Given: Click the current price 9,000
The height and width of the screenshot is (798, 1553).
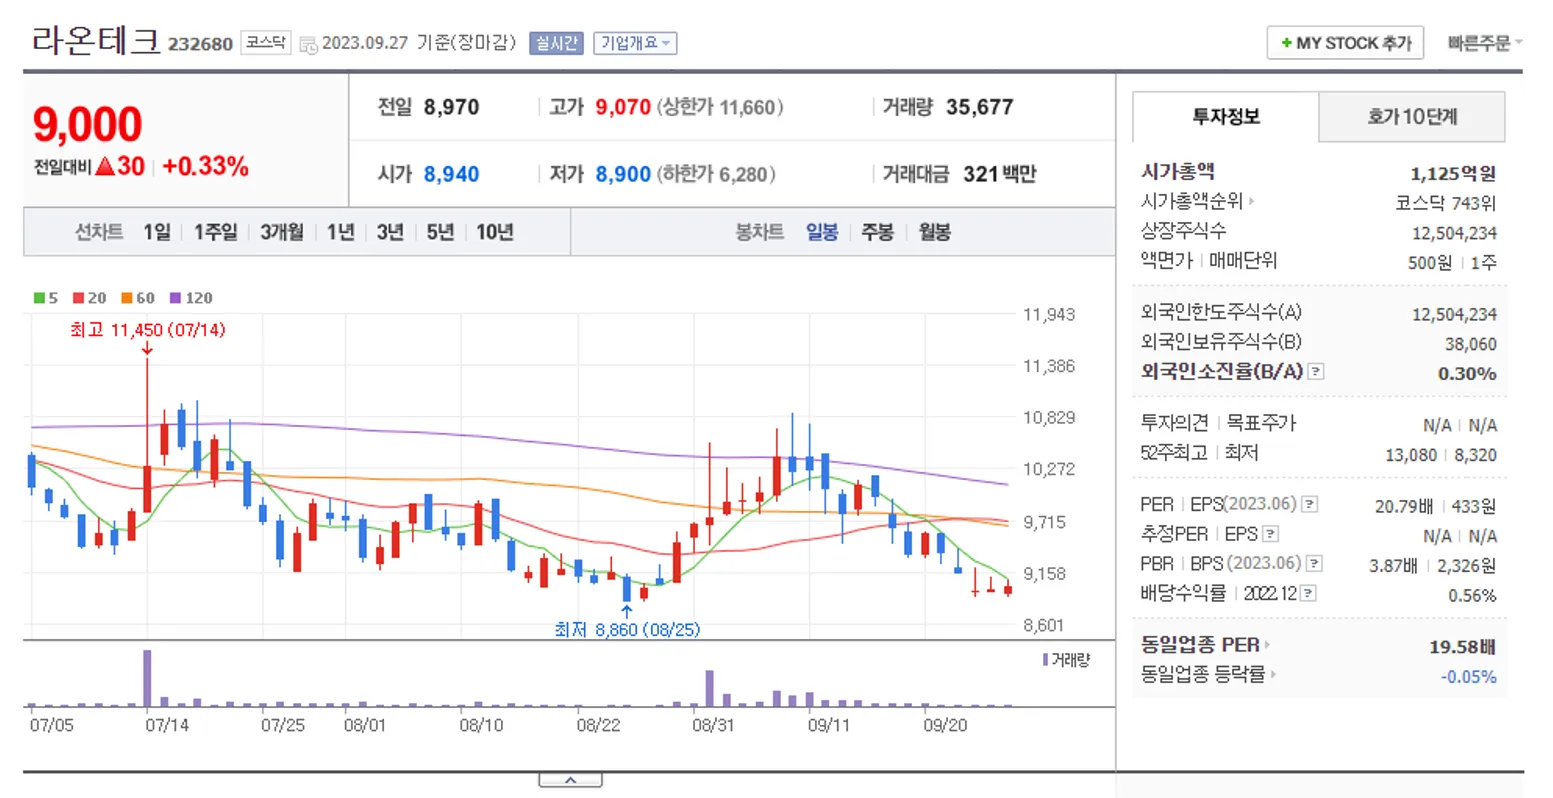Looking at the screenshot, I should 88,125.
